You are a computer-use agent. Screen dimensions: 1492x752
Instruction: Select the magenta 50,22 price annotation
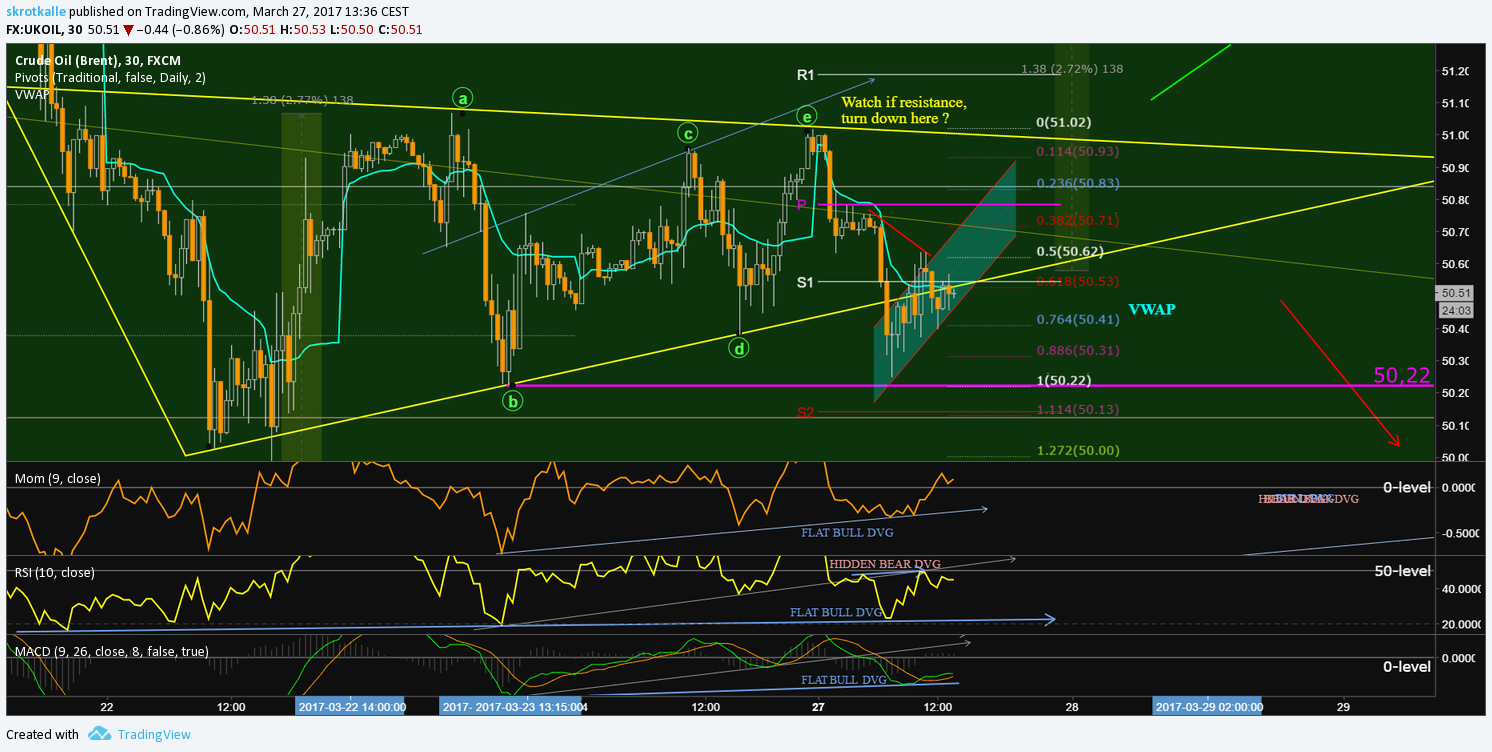[x=1402, y=375]
